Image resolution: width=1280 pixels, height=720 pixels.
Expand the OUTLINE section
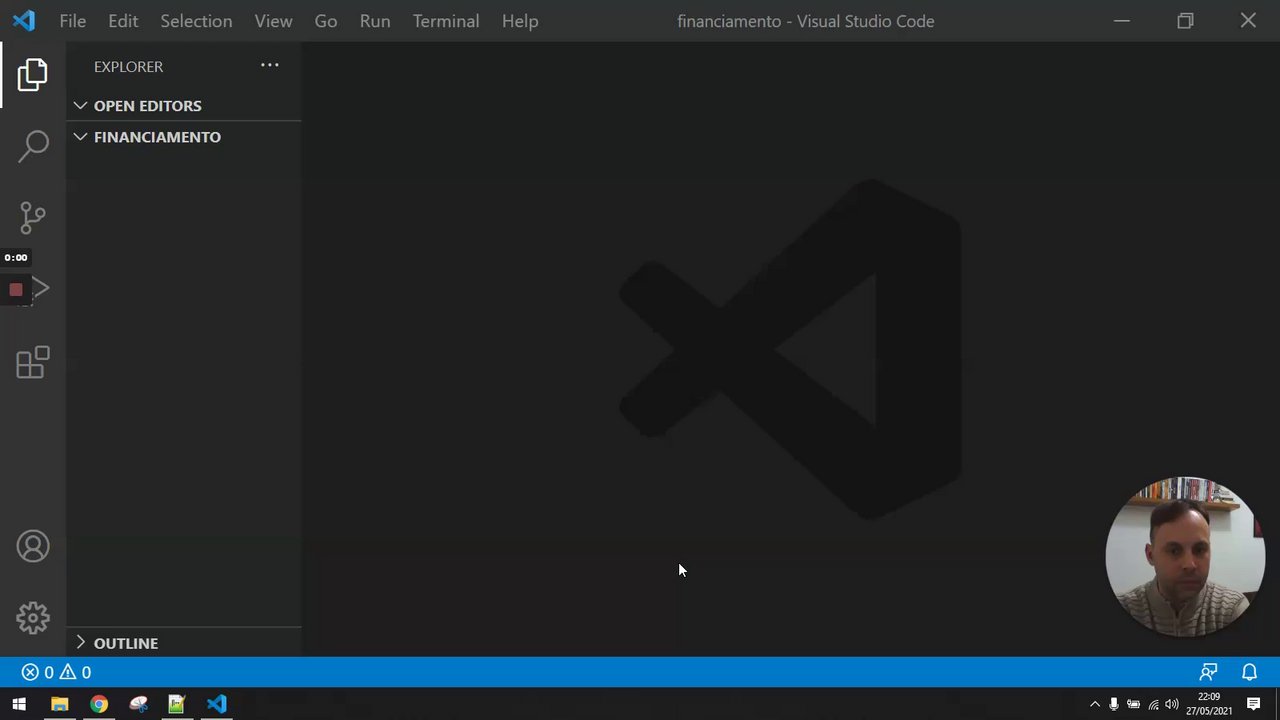(x=184, y=643)
